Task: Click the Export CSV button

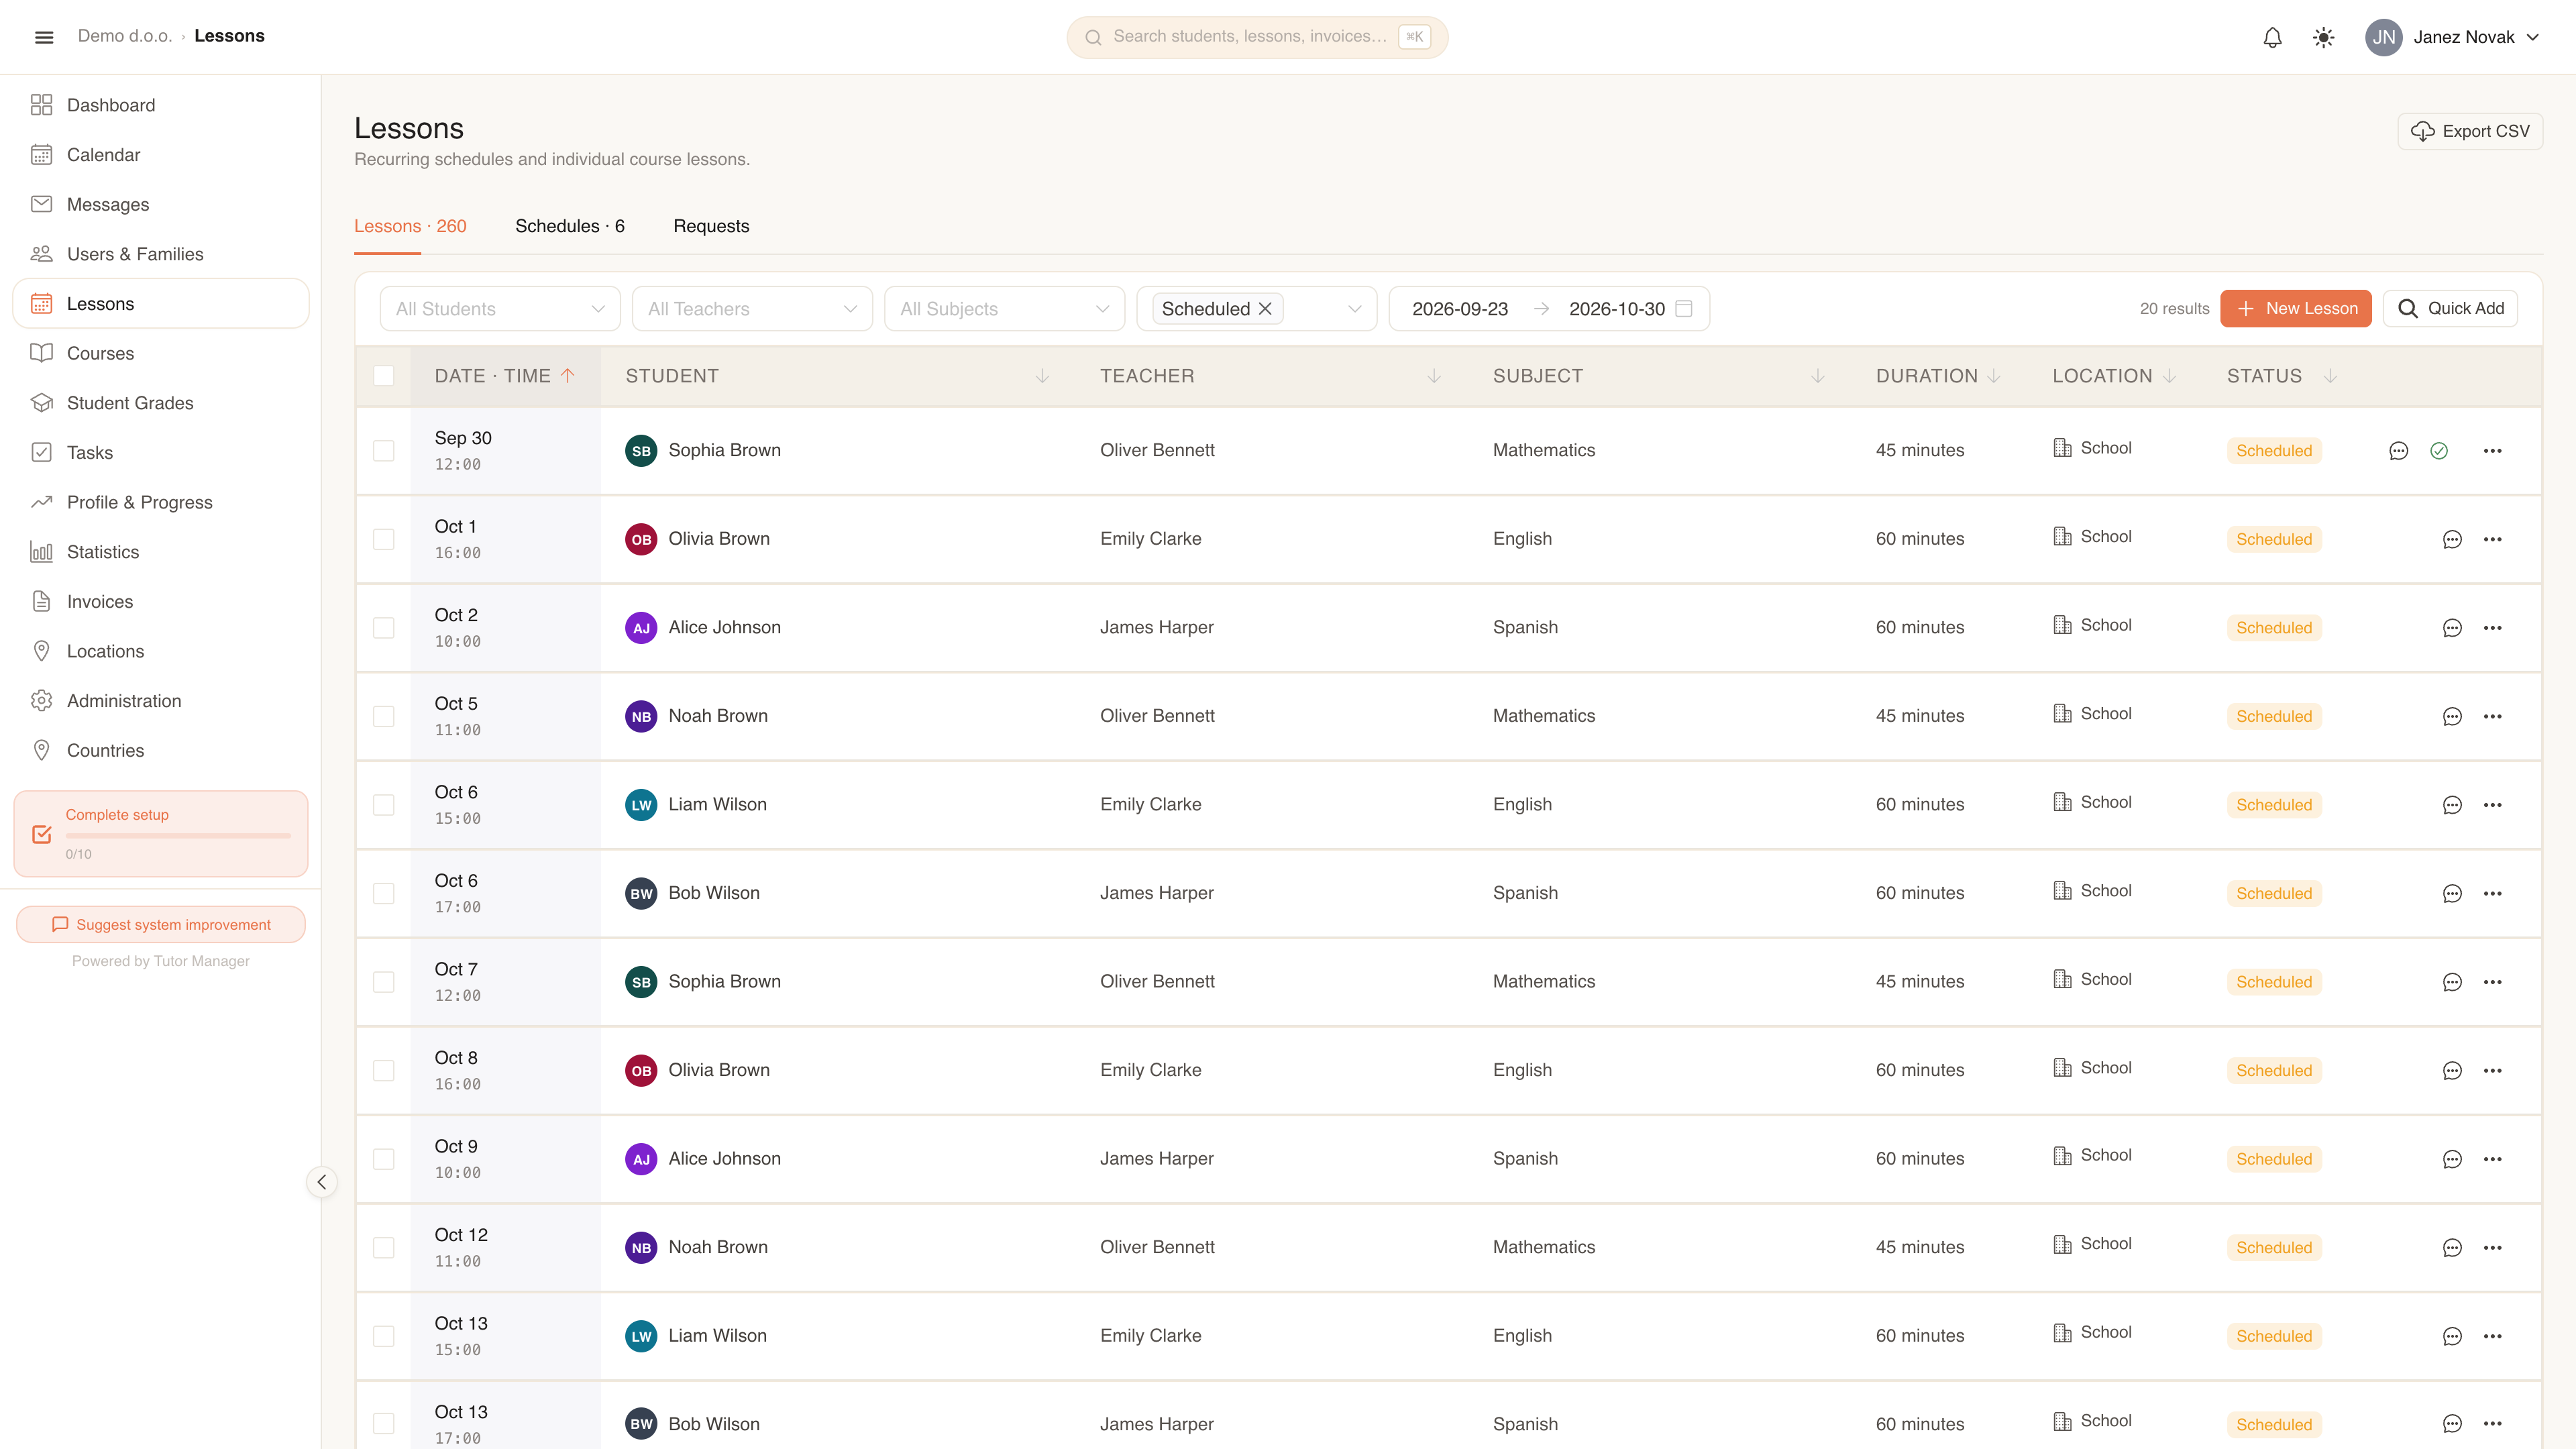Action: click(2470, 132)
